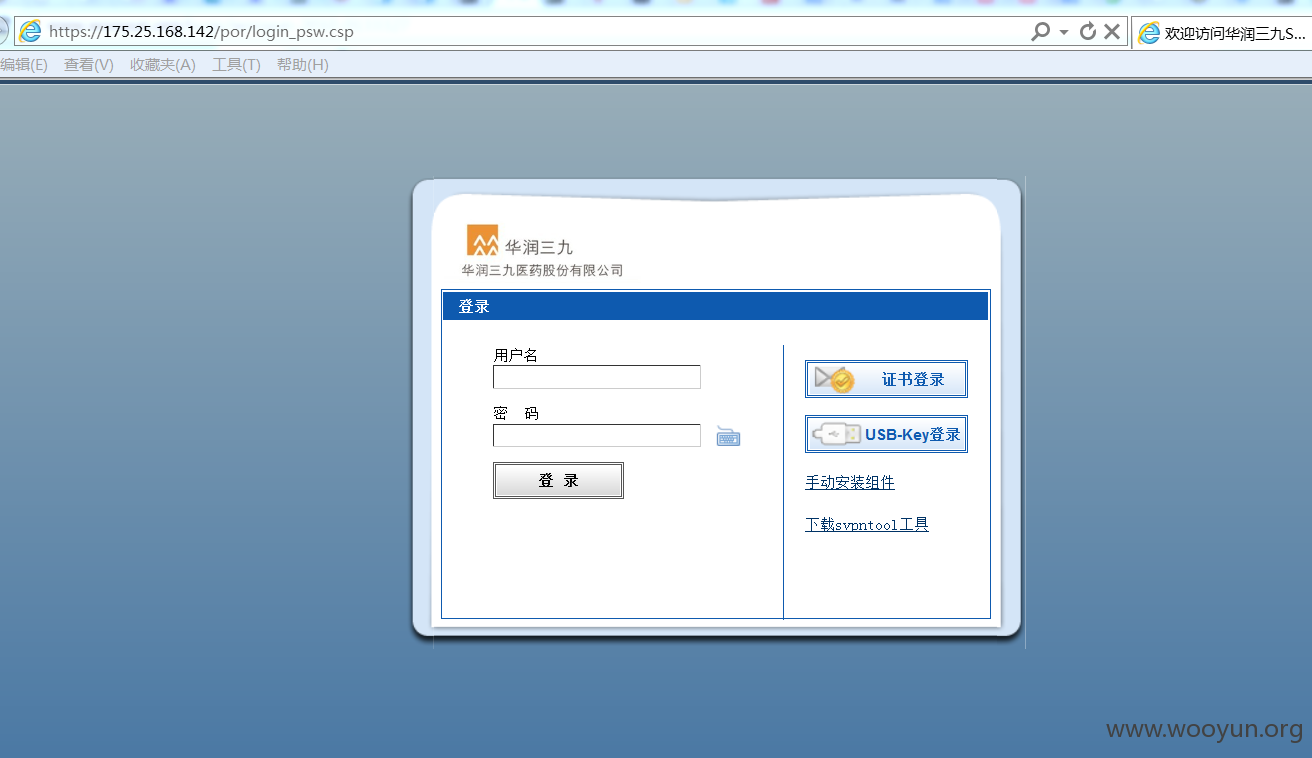Select the 欢迎访问华润三九 browser tab
The height and width of the screenshot is (758, 1312).
(x=1221, y=32)
